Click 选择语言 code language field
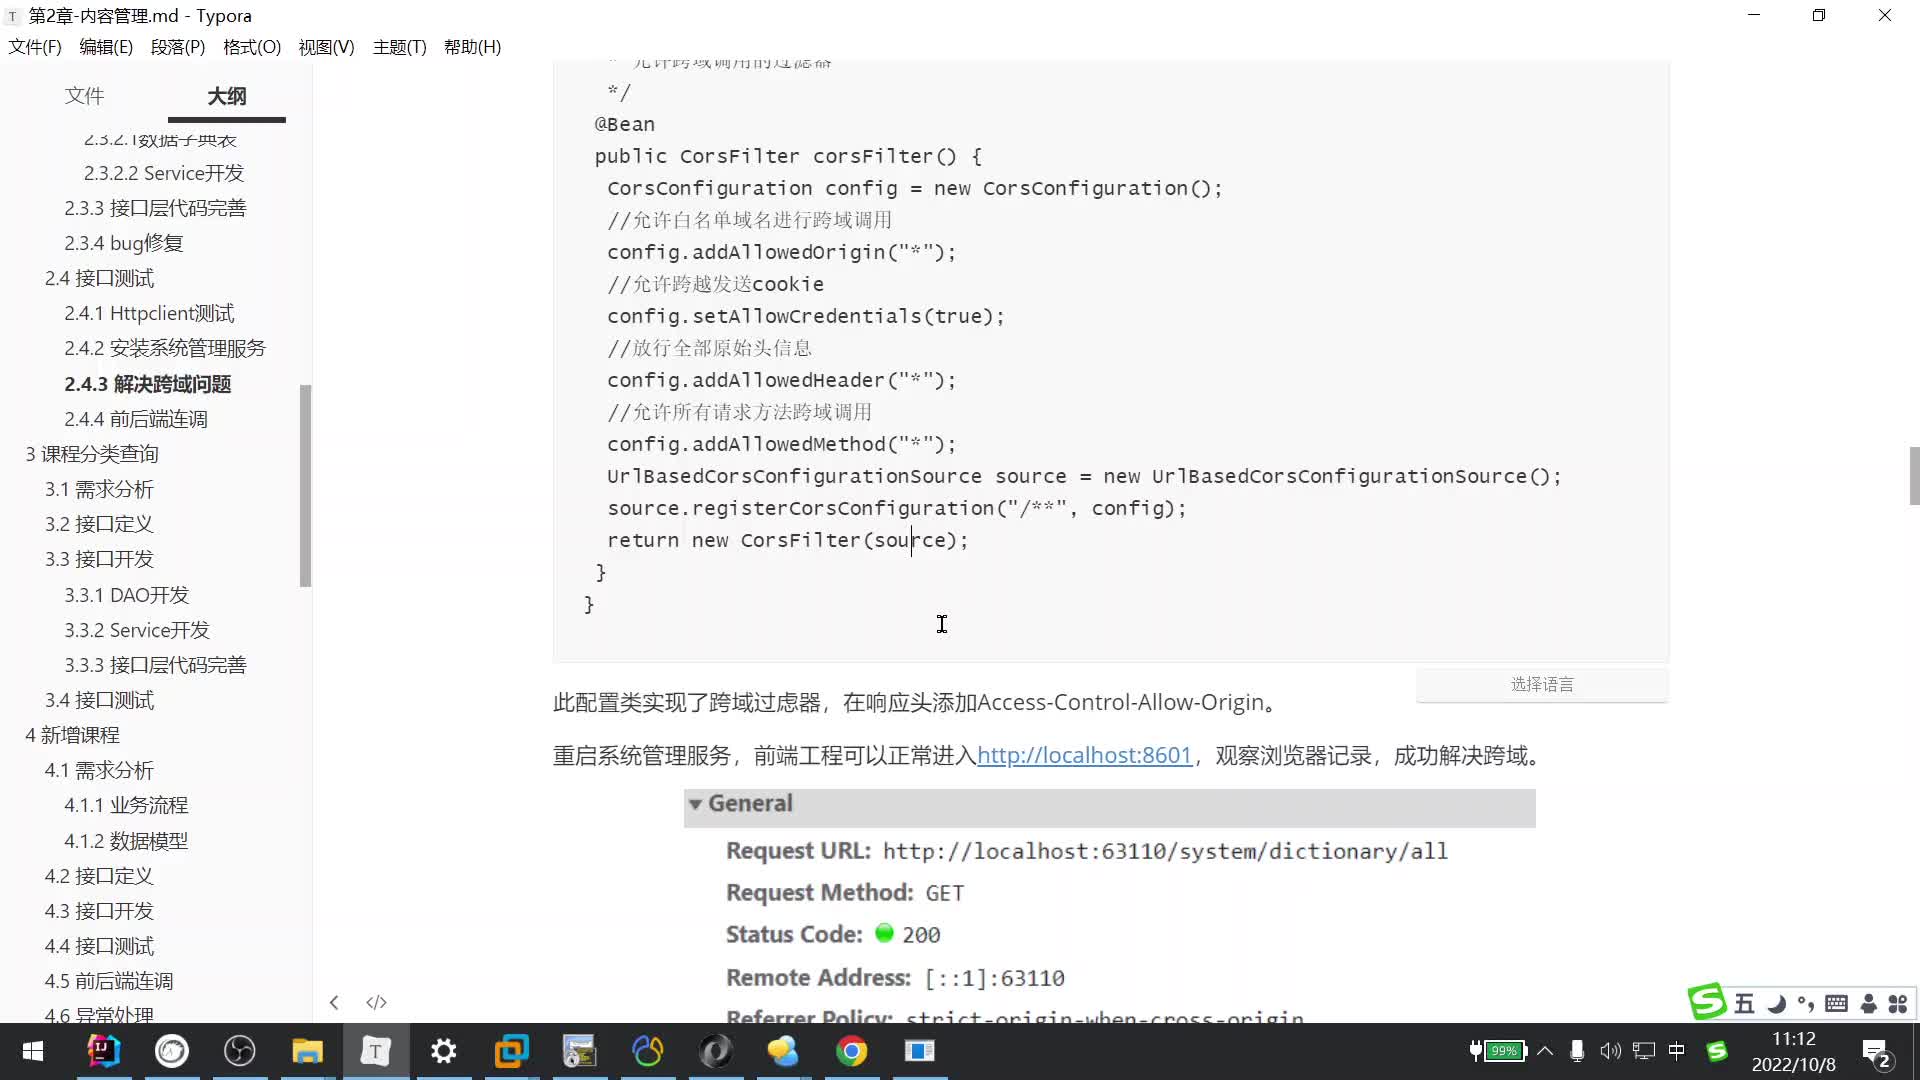 [1542, 685]
